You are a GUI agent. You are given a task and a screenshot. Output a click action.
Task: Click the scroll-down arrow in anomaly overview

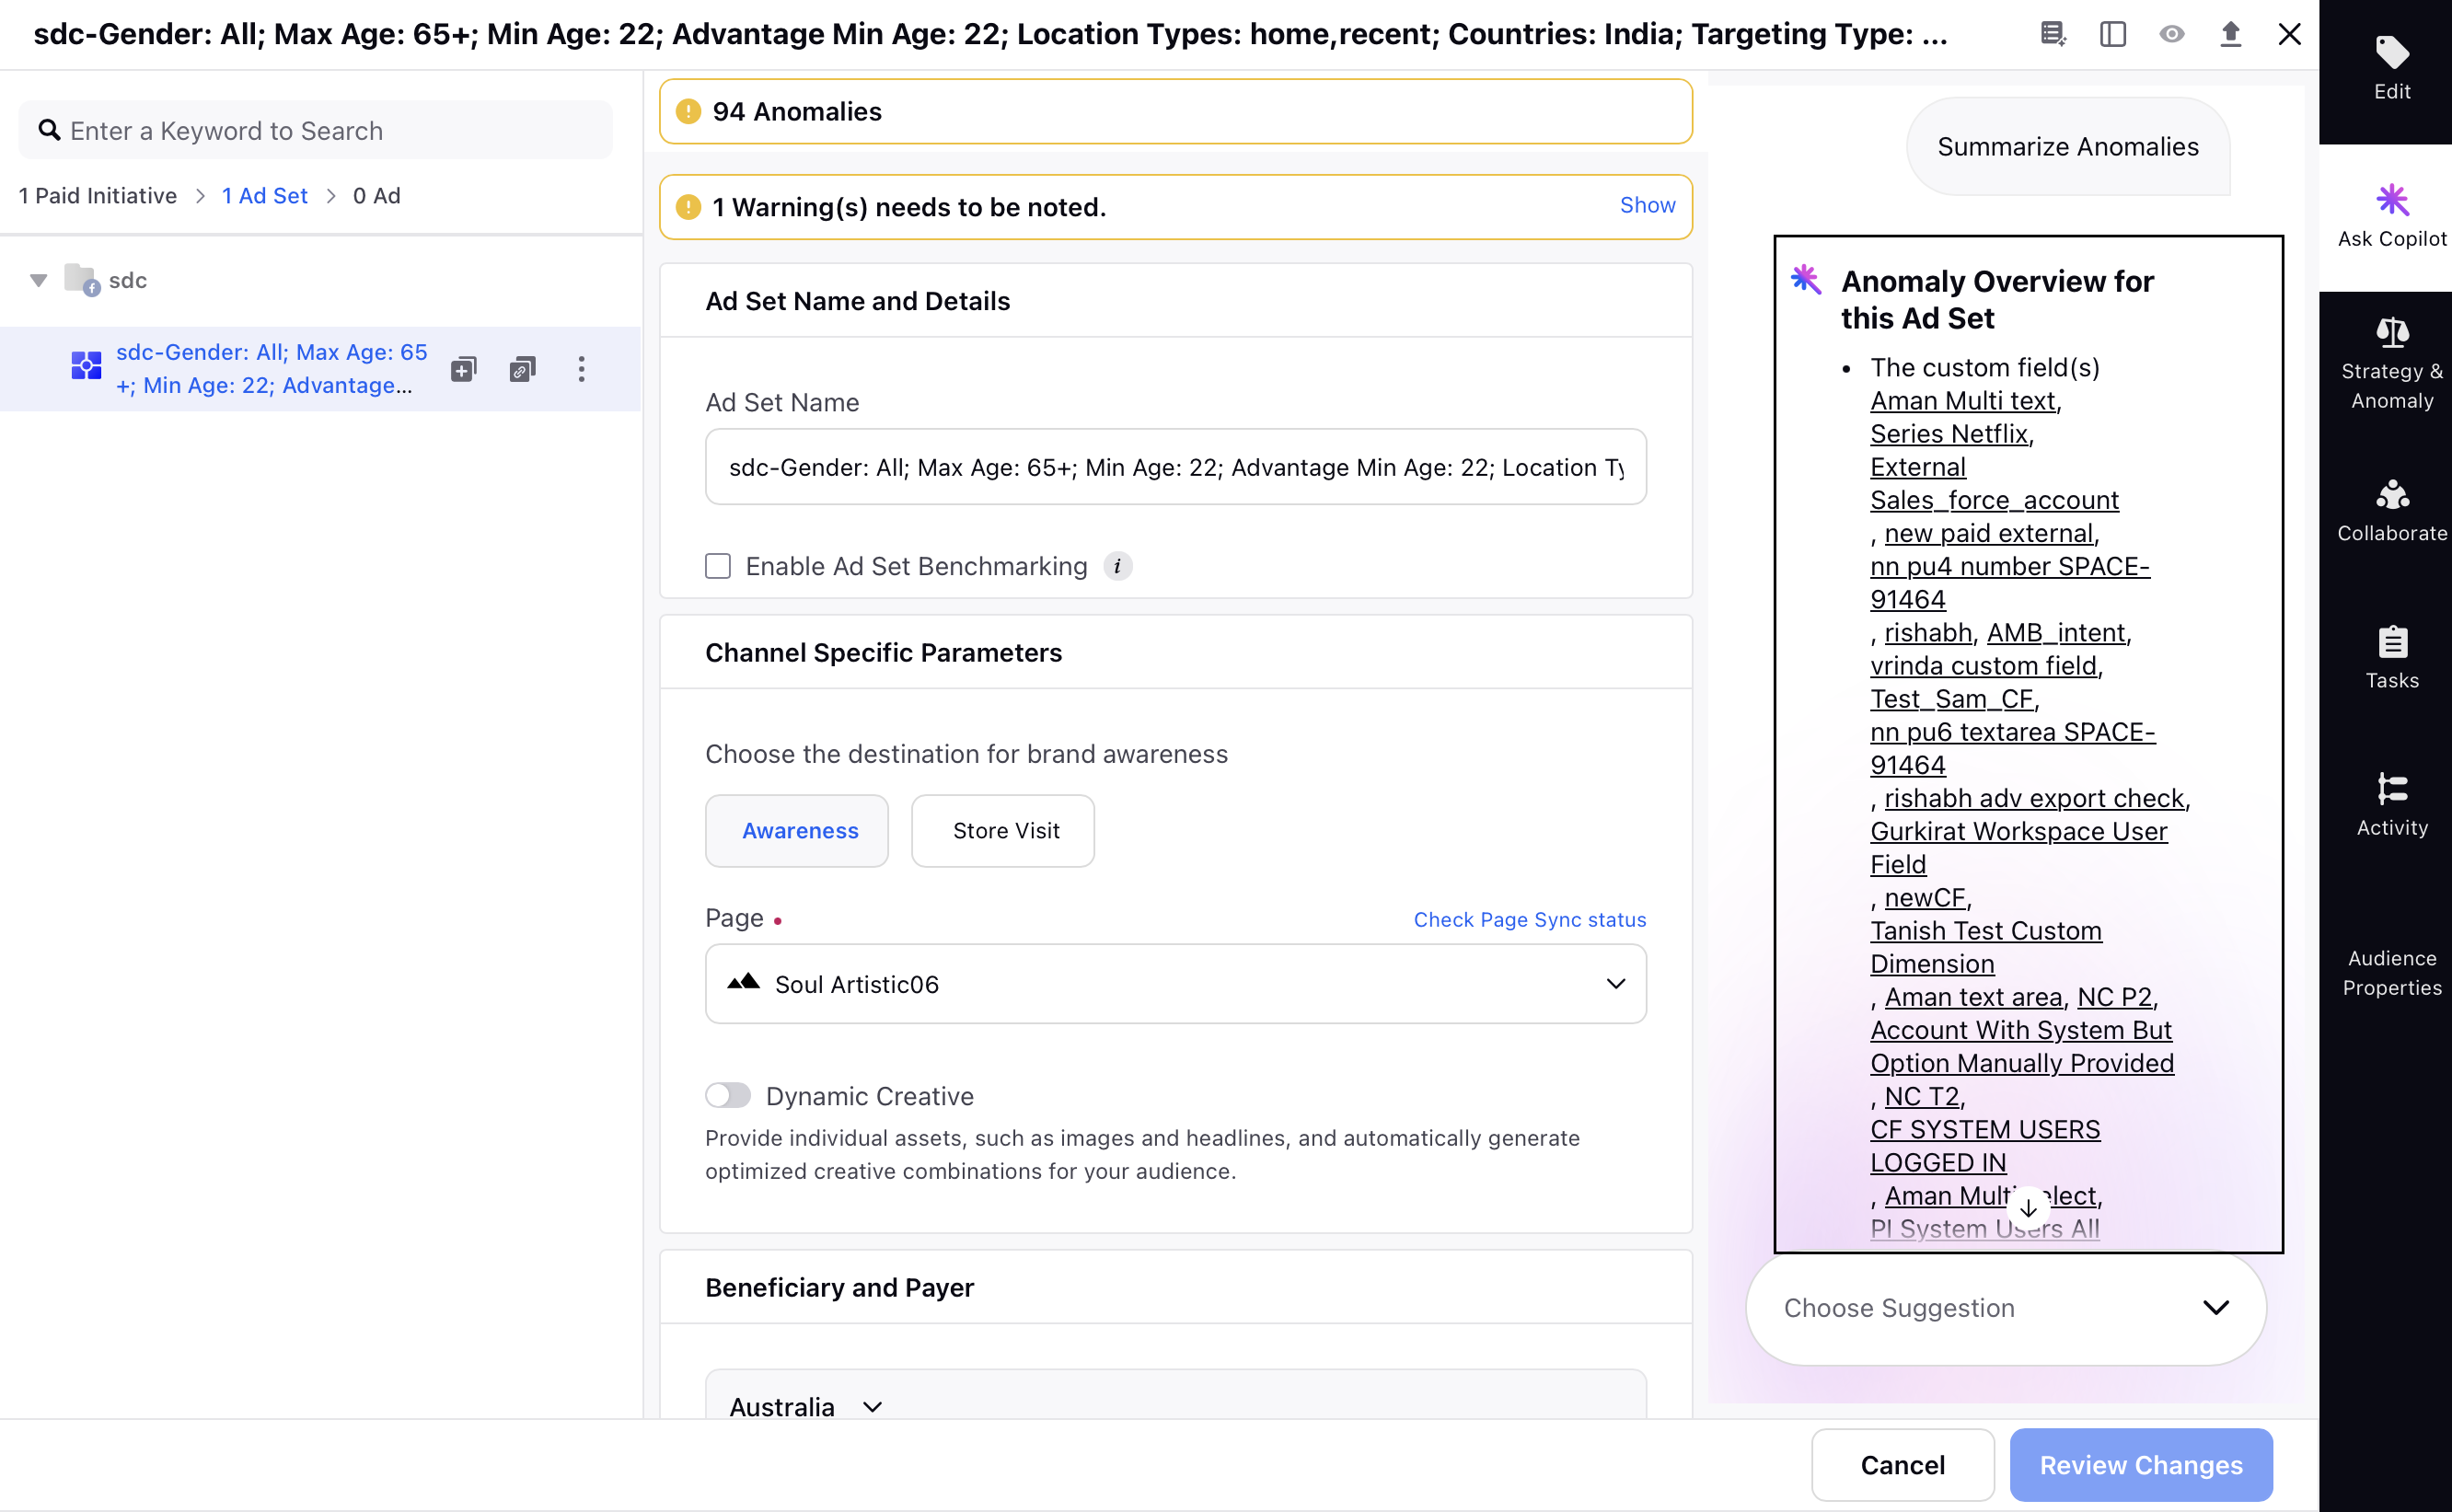(2027, 1208)
